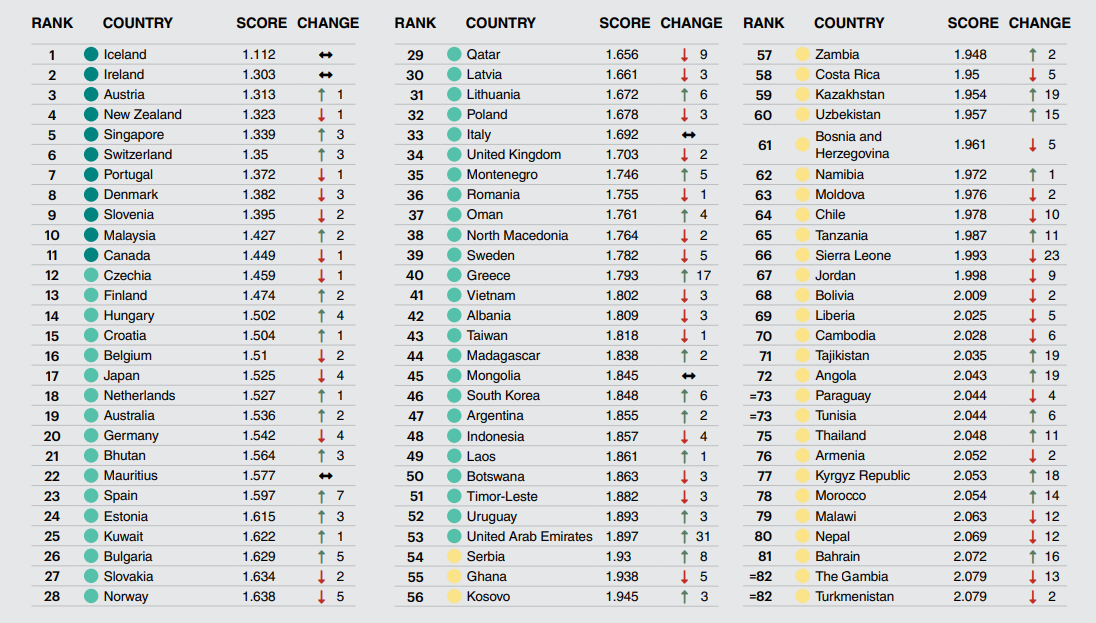Click the red down arrow for Denmark

[x=322, y=194]
